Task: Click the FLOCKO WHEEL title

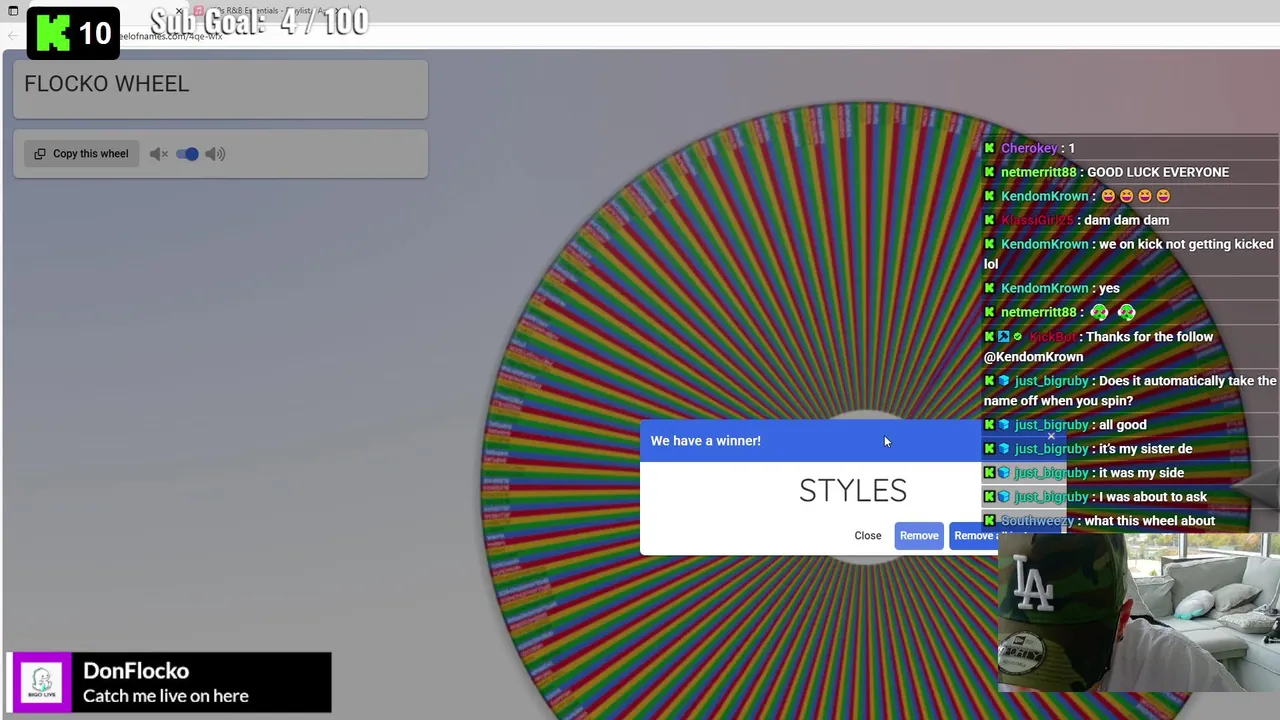Action: click(x=107, y=84)
